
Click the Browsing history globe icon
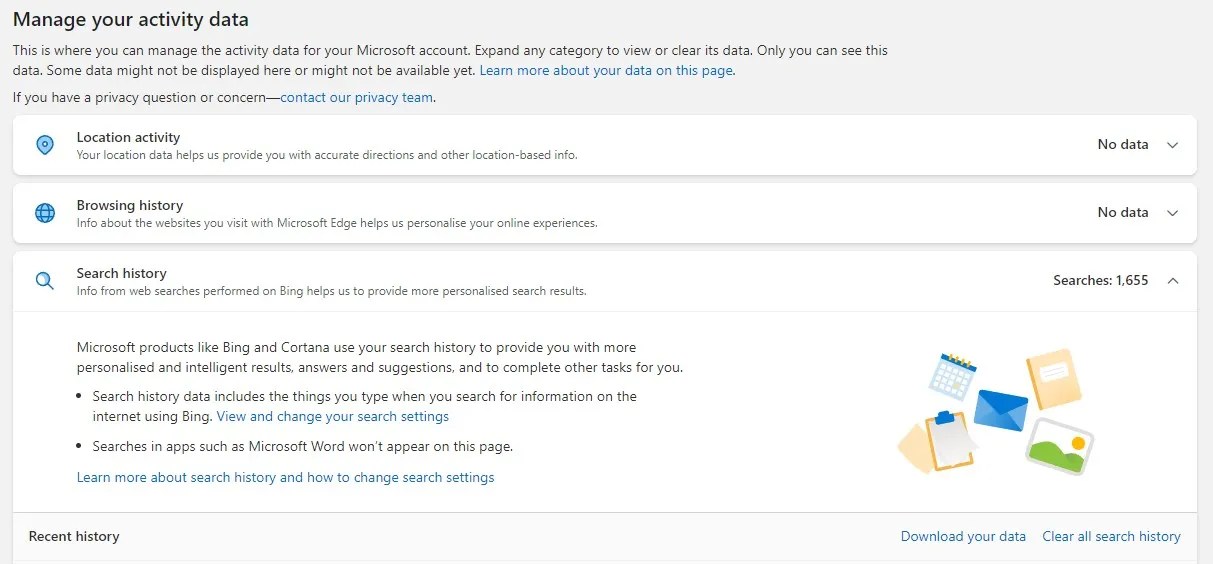coord(45,213)
